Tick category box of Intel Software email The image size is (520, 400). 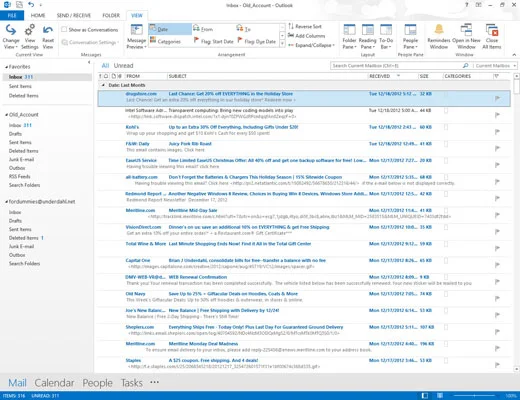point(446,110)
